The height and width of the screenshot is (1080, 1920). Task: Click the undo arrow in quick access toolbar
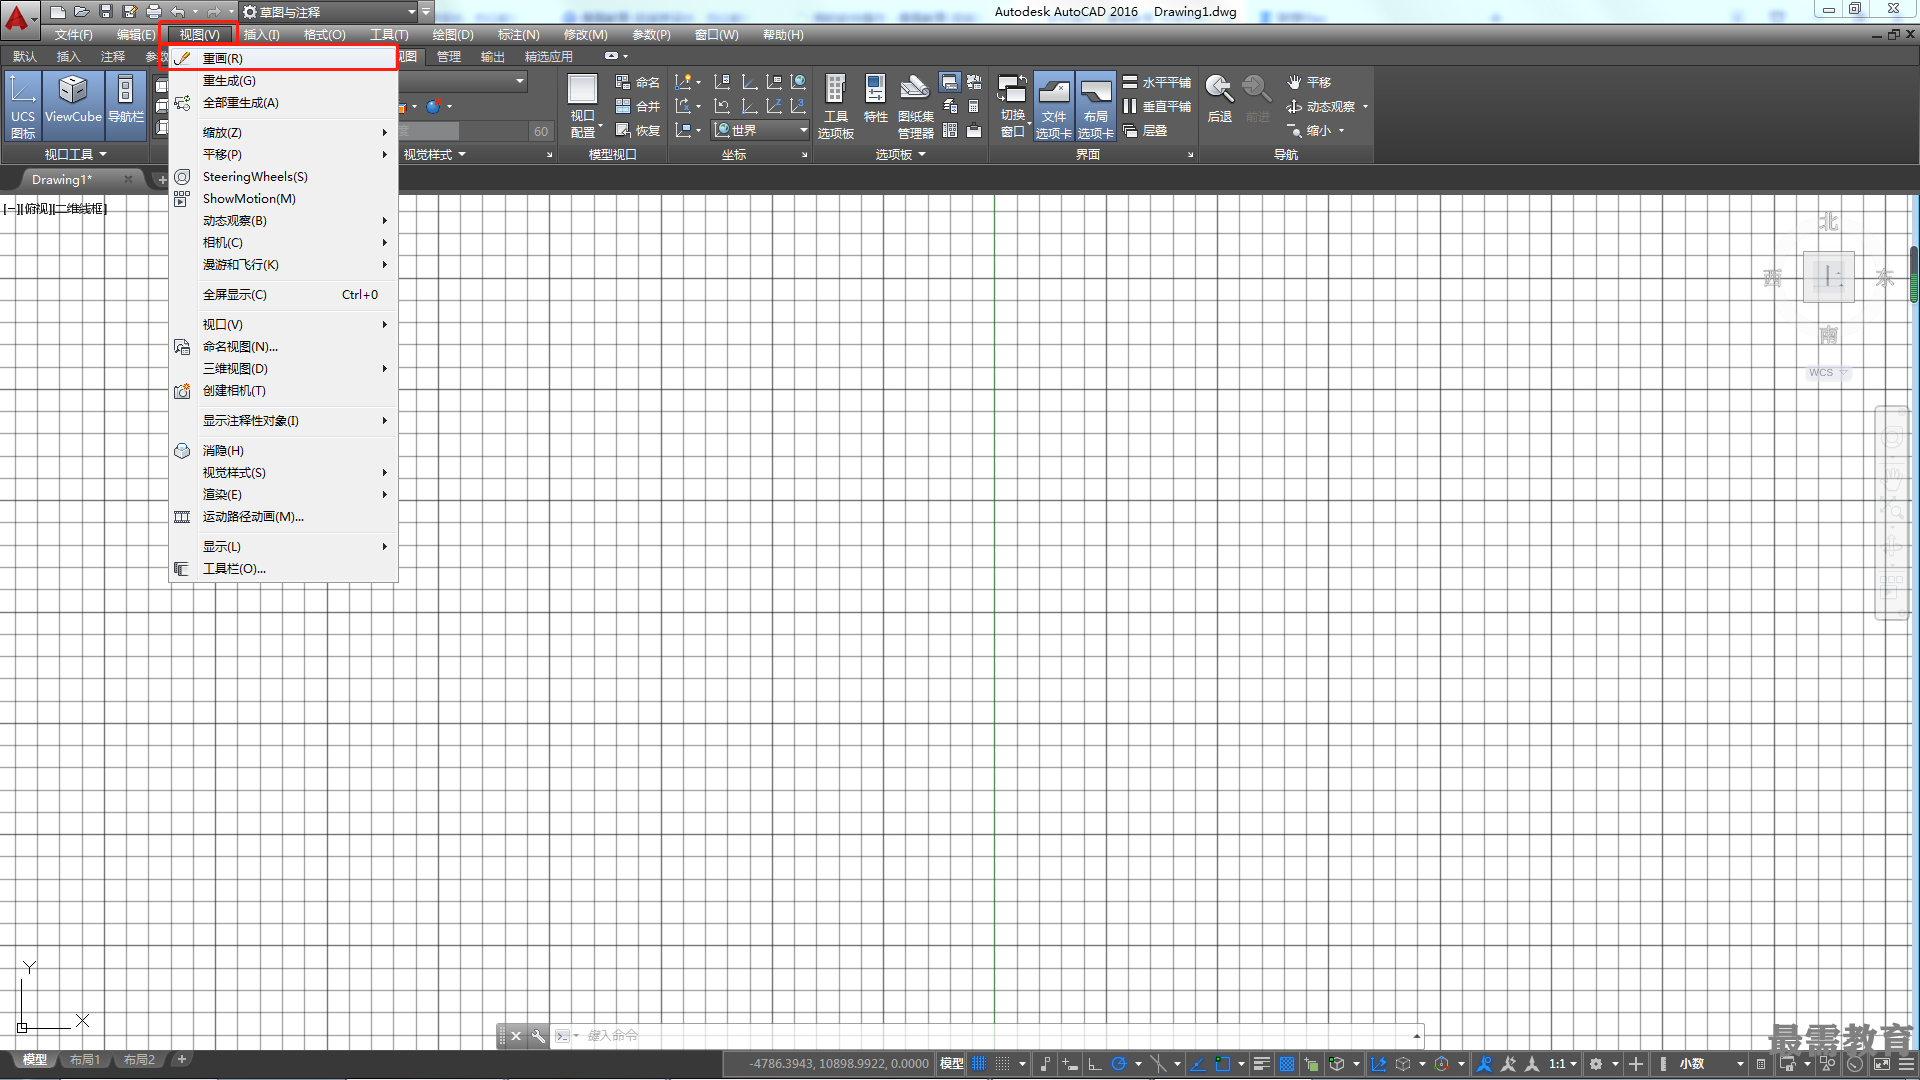coord(178,12)
